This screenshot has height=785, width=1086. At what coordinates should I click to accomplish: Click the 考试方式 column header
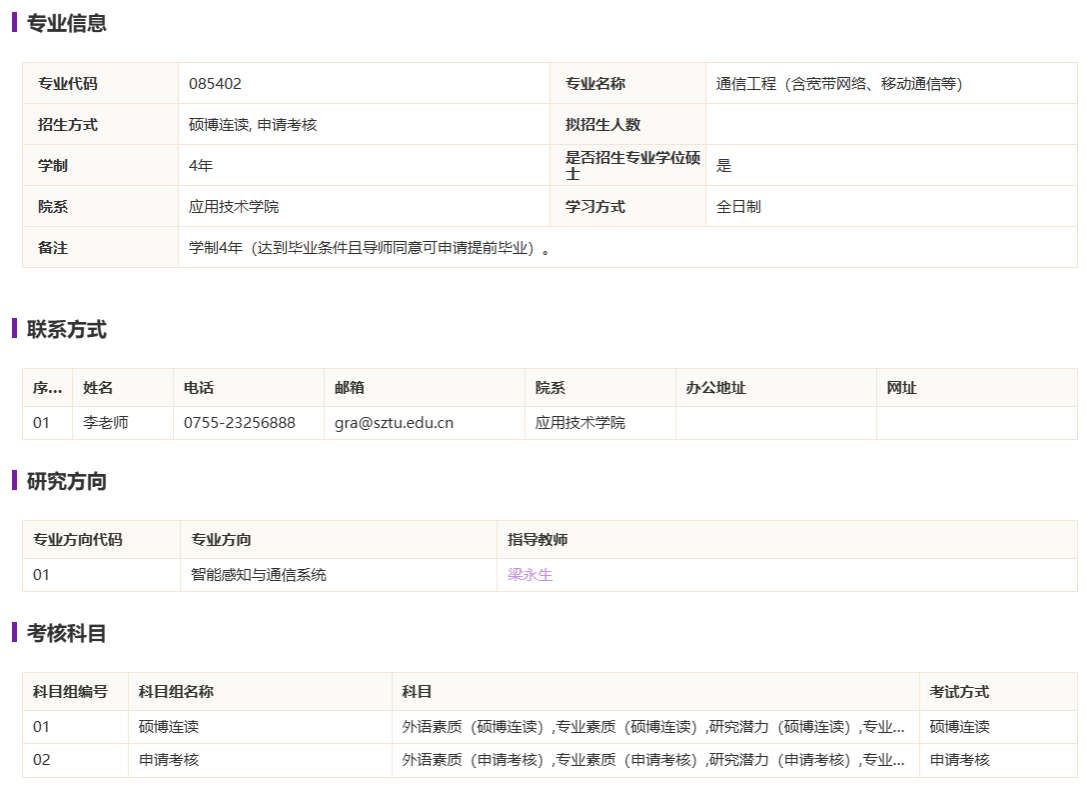pos(959,692)
